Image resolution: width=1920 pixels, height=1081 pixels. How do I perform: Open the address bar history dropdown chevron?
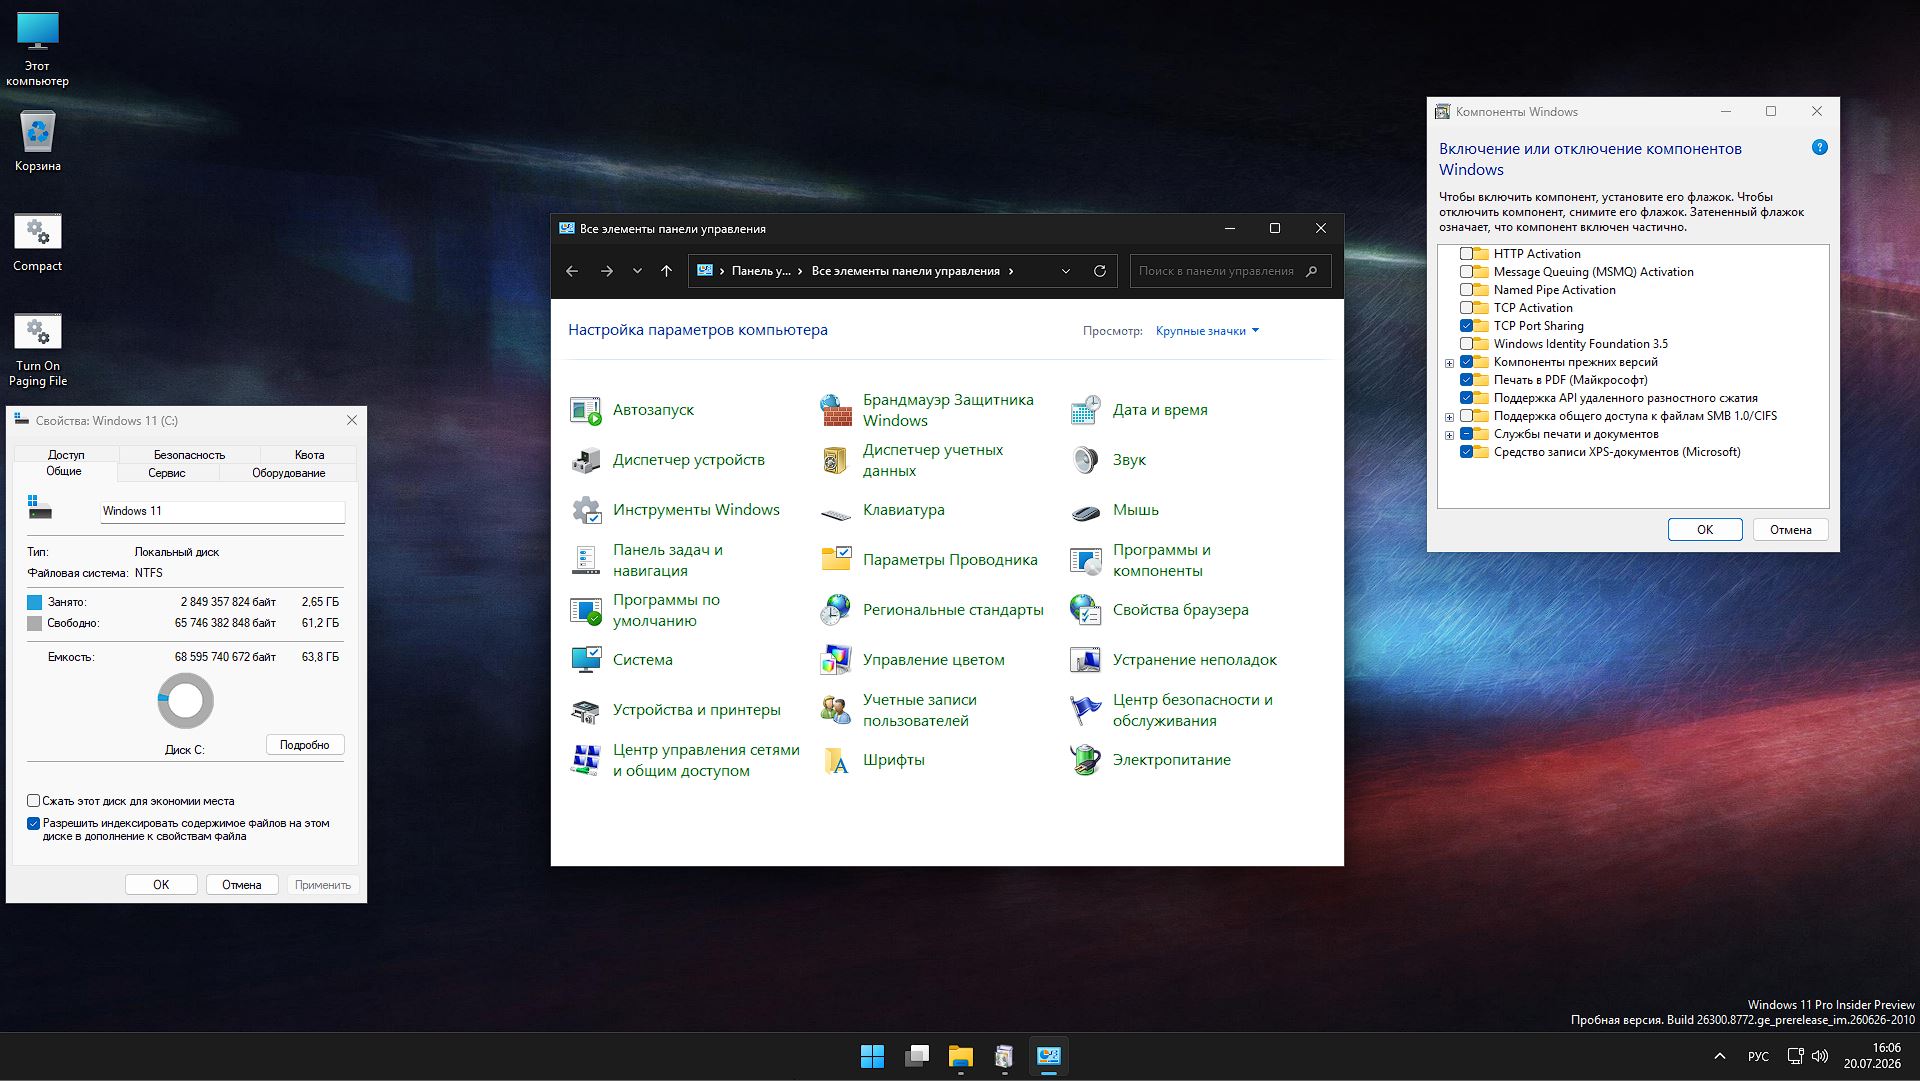click(1065, 271)
